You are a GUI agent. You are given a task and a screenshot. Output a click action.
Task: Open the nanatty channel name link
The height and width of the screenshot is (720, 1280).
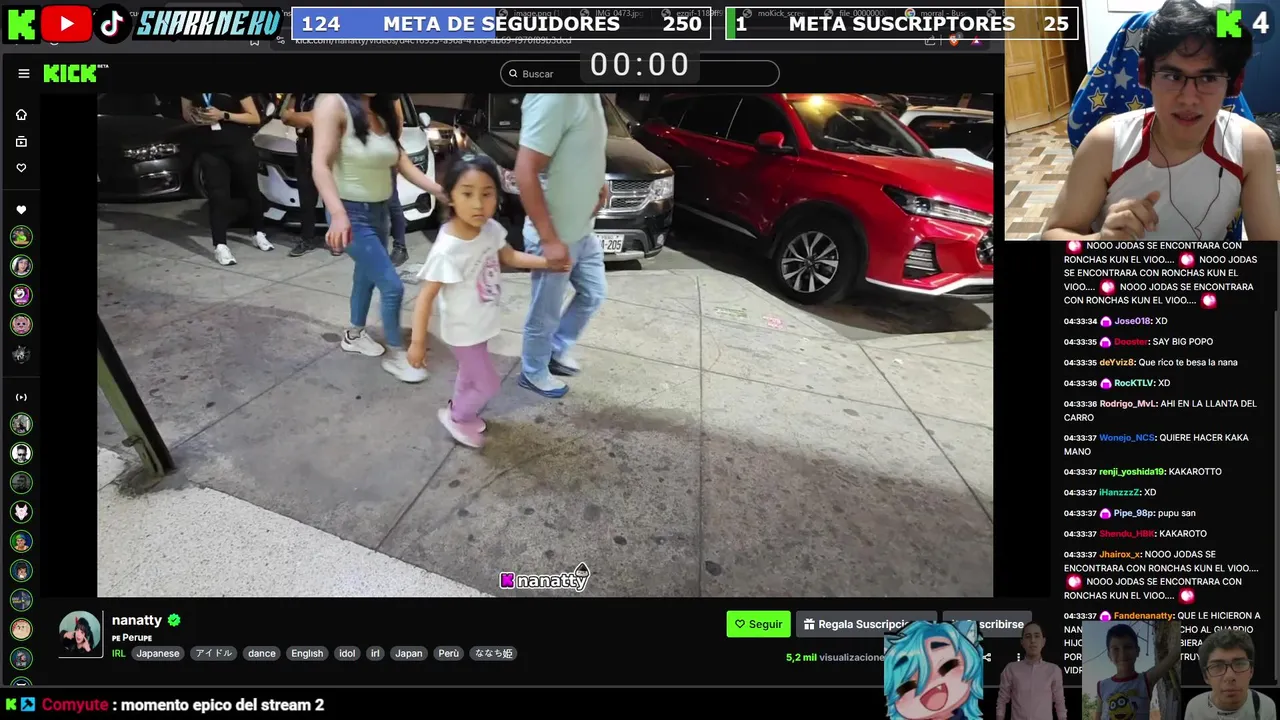136,620
